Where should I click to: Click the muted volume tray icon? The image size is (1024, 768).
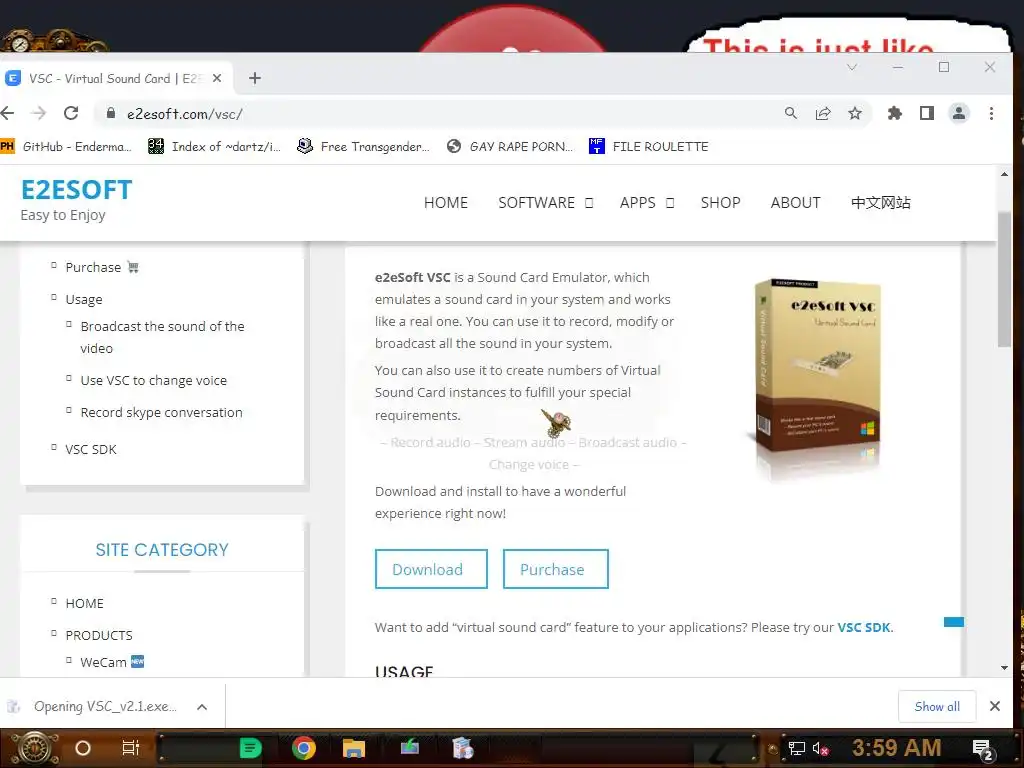tap(820, 748)
